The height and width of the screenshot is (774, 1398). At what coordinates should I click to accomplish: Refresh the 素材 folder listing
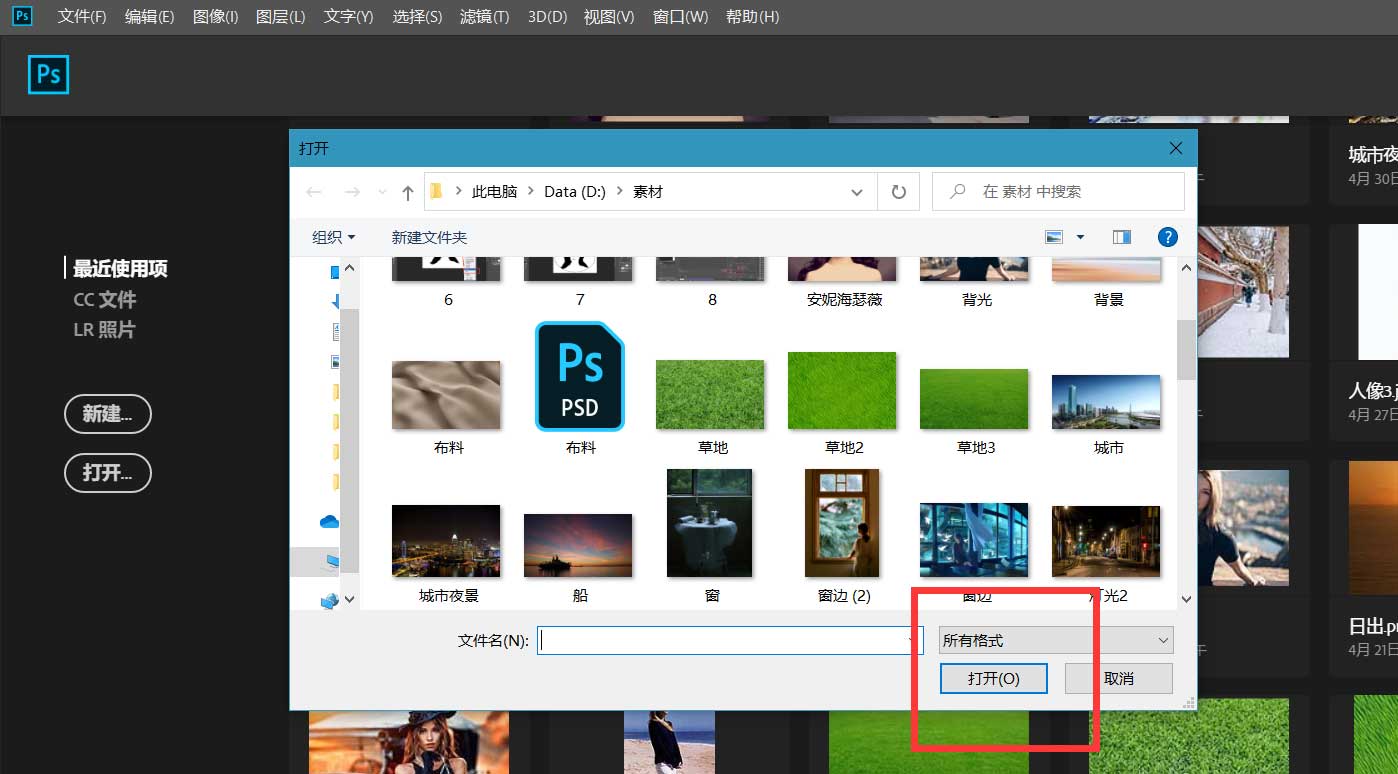click(898, 192)
